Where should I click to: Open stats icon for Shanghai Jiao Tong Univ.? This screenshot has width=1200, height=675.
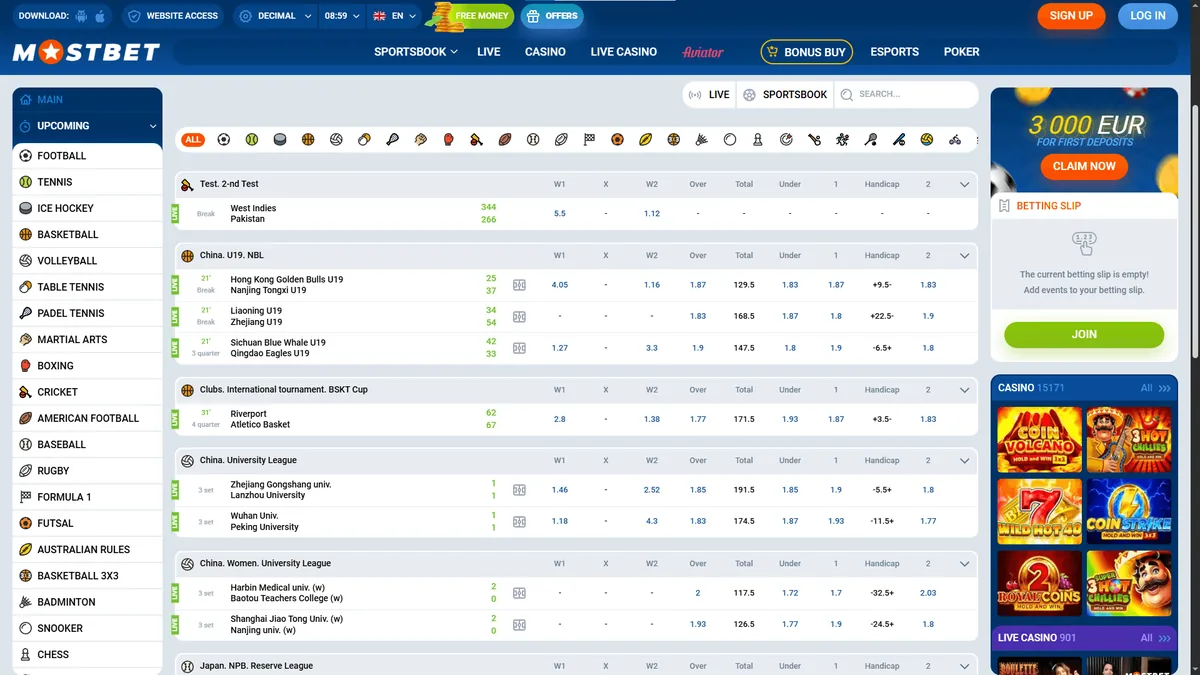519,624
